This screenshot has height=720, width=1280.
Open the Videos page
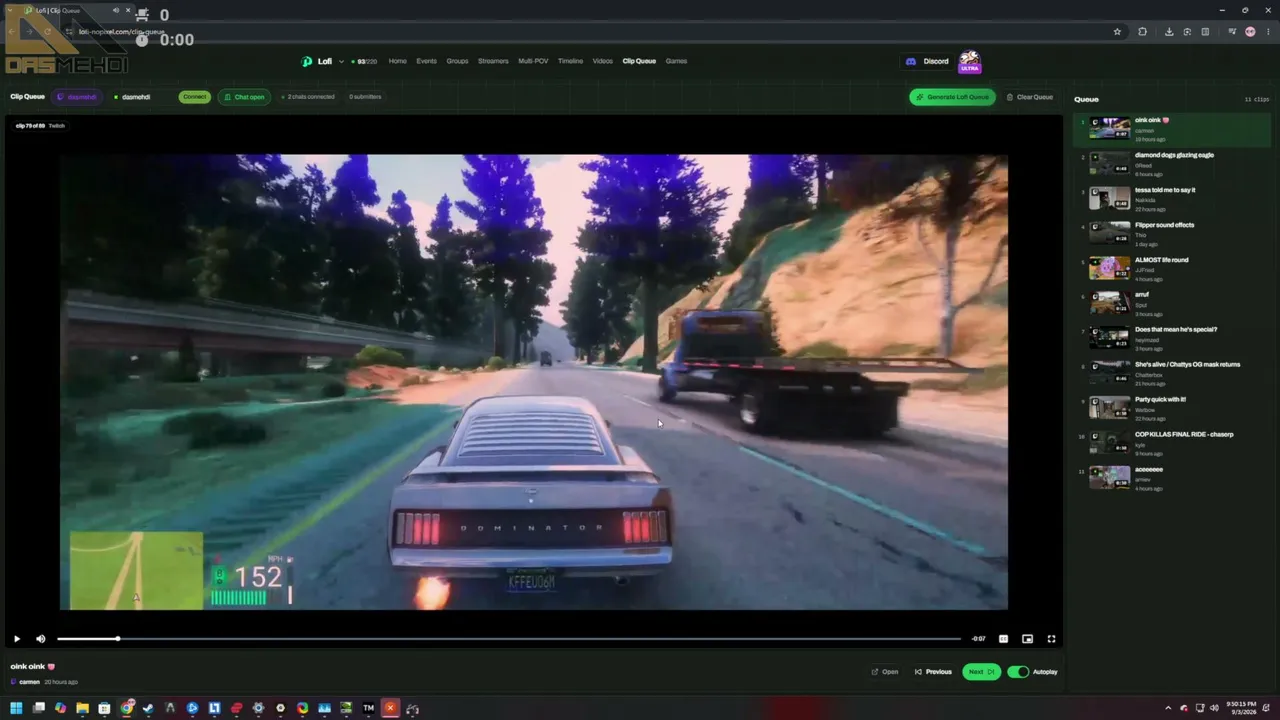pos(602,61)
